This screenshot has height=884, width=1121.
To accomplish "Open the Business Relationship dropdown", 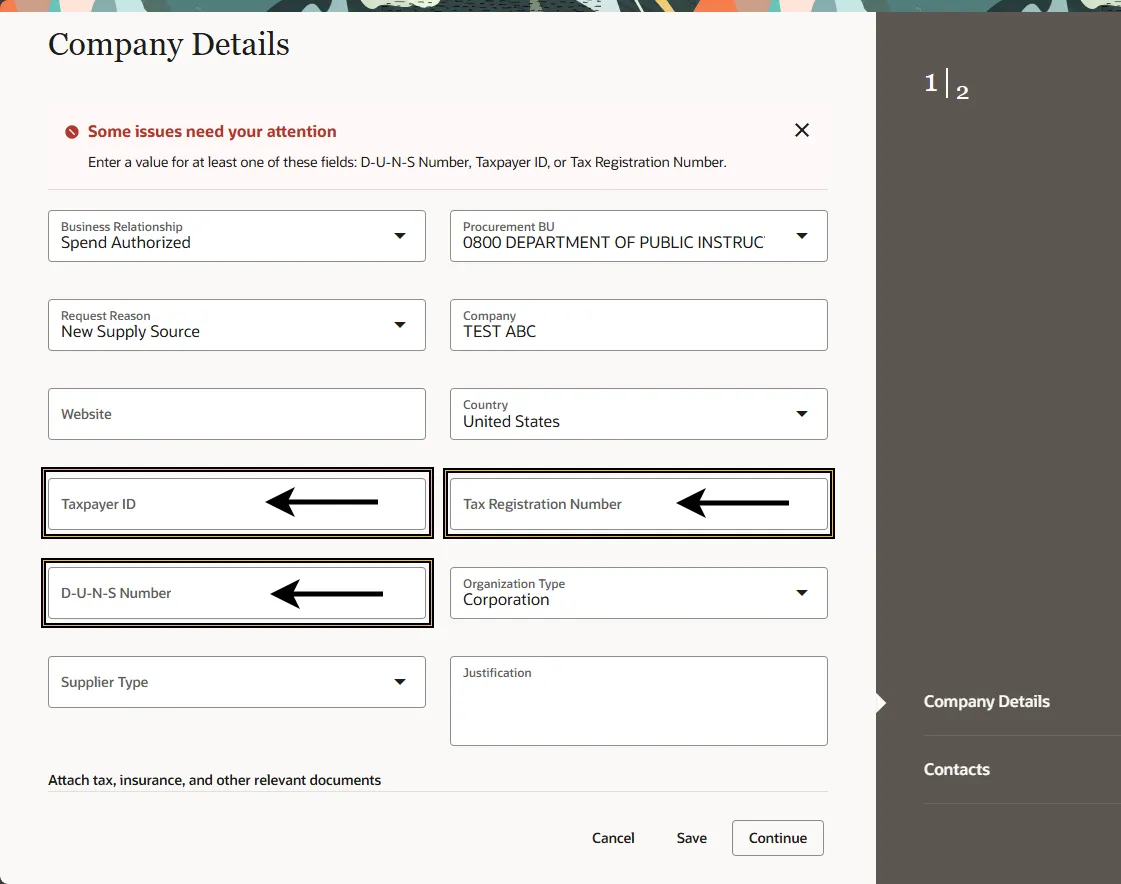I will pos(399,236).
